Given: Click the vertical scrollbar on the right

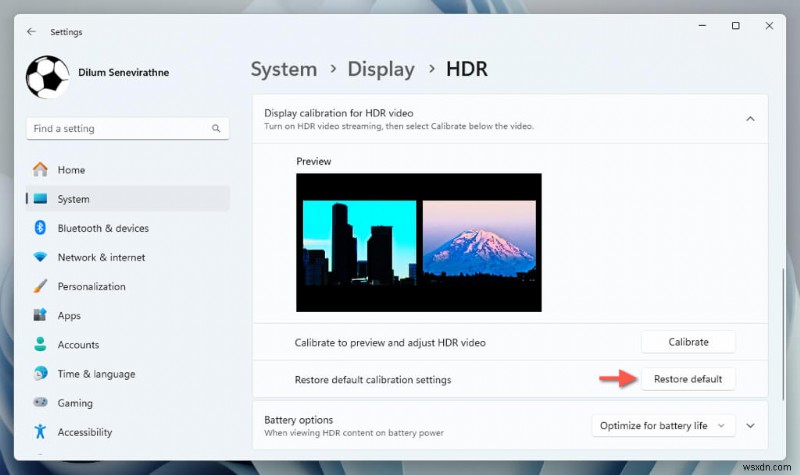Looking at the screenshot, I should coord(783,334).
